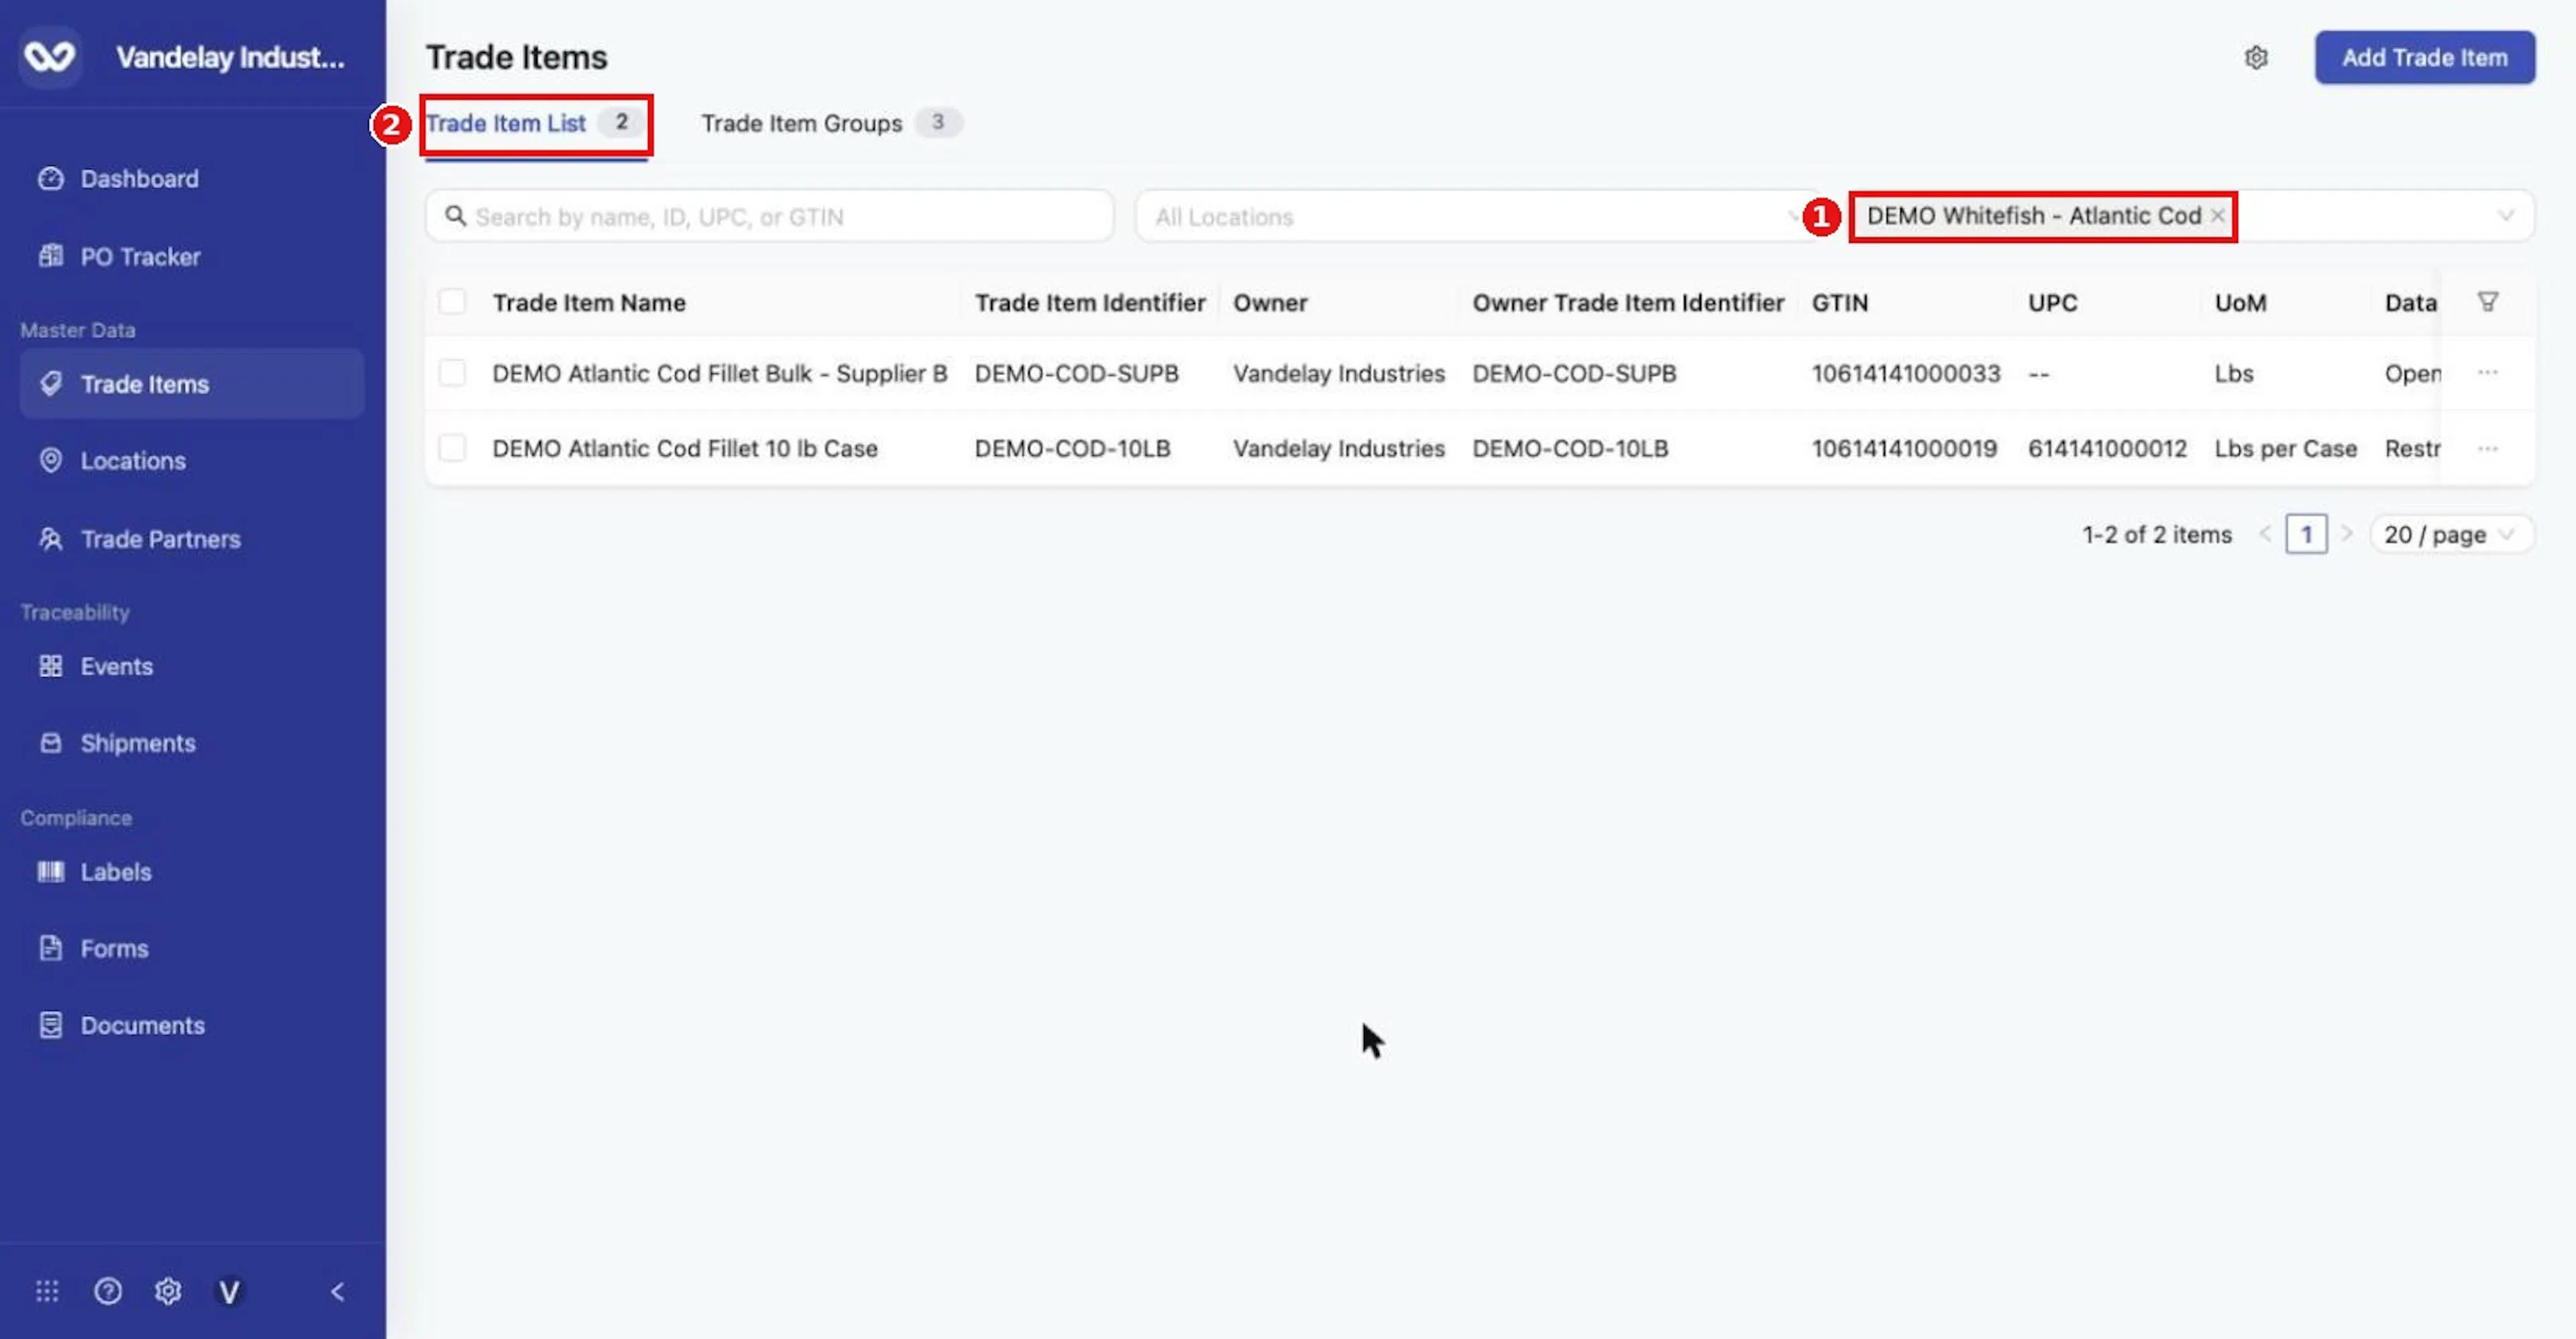Click DEMO Atlantic Cod Fillet Bulk - Supplier B
Viewport: 2576px width, 1339px height.
(719, 373)
